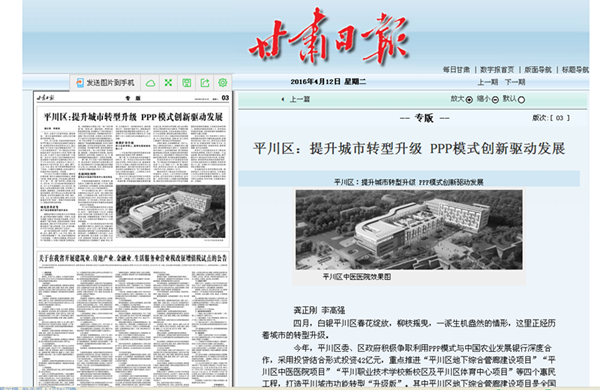The image size is (600, 390).
Task: Click the green cloud upload icon
Action: tap(150, 83)
